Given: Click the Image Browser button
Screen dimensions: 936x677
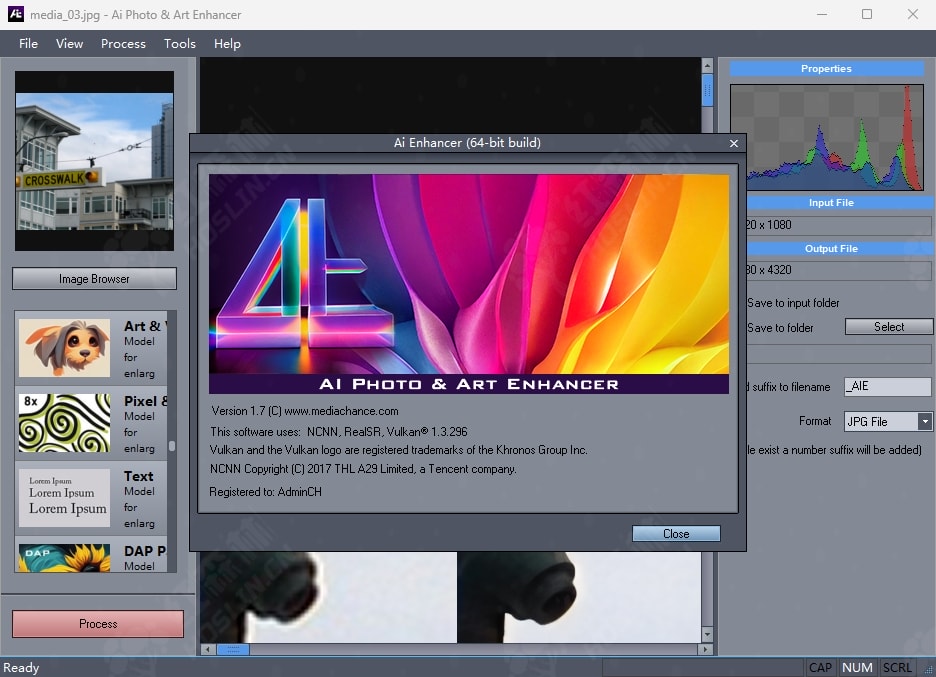Looking at the screenshot, I should (x=94, y=279).
